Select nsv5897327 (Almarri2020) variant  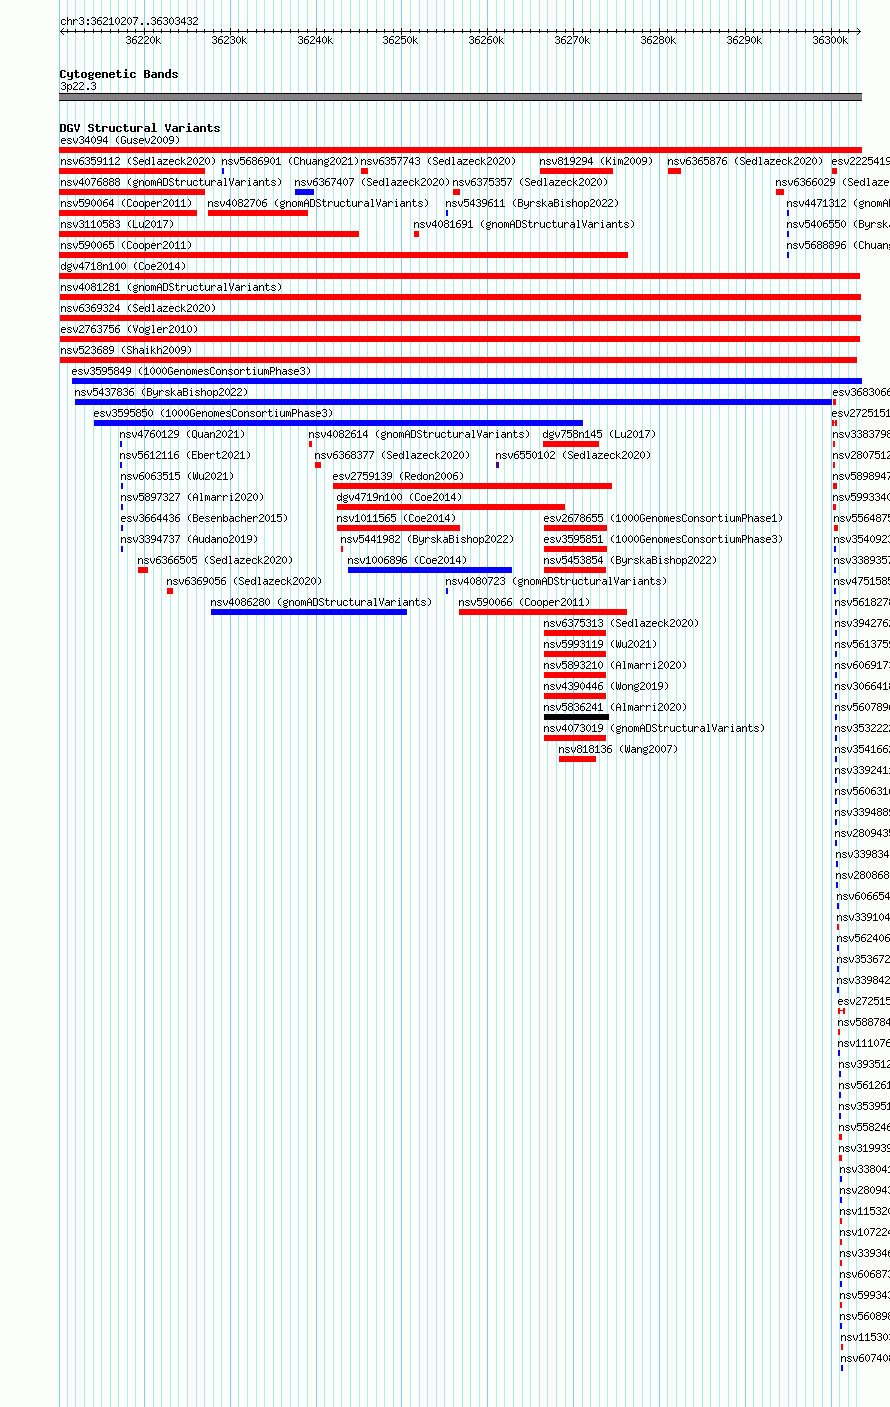click(x=193, y=497)
